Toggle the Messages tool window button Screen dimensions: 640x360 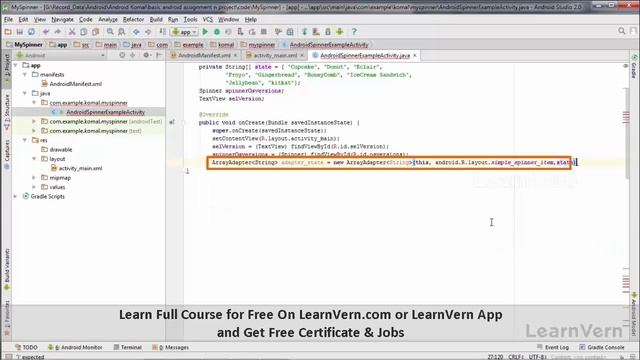(x=170, y=347)
